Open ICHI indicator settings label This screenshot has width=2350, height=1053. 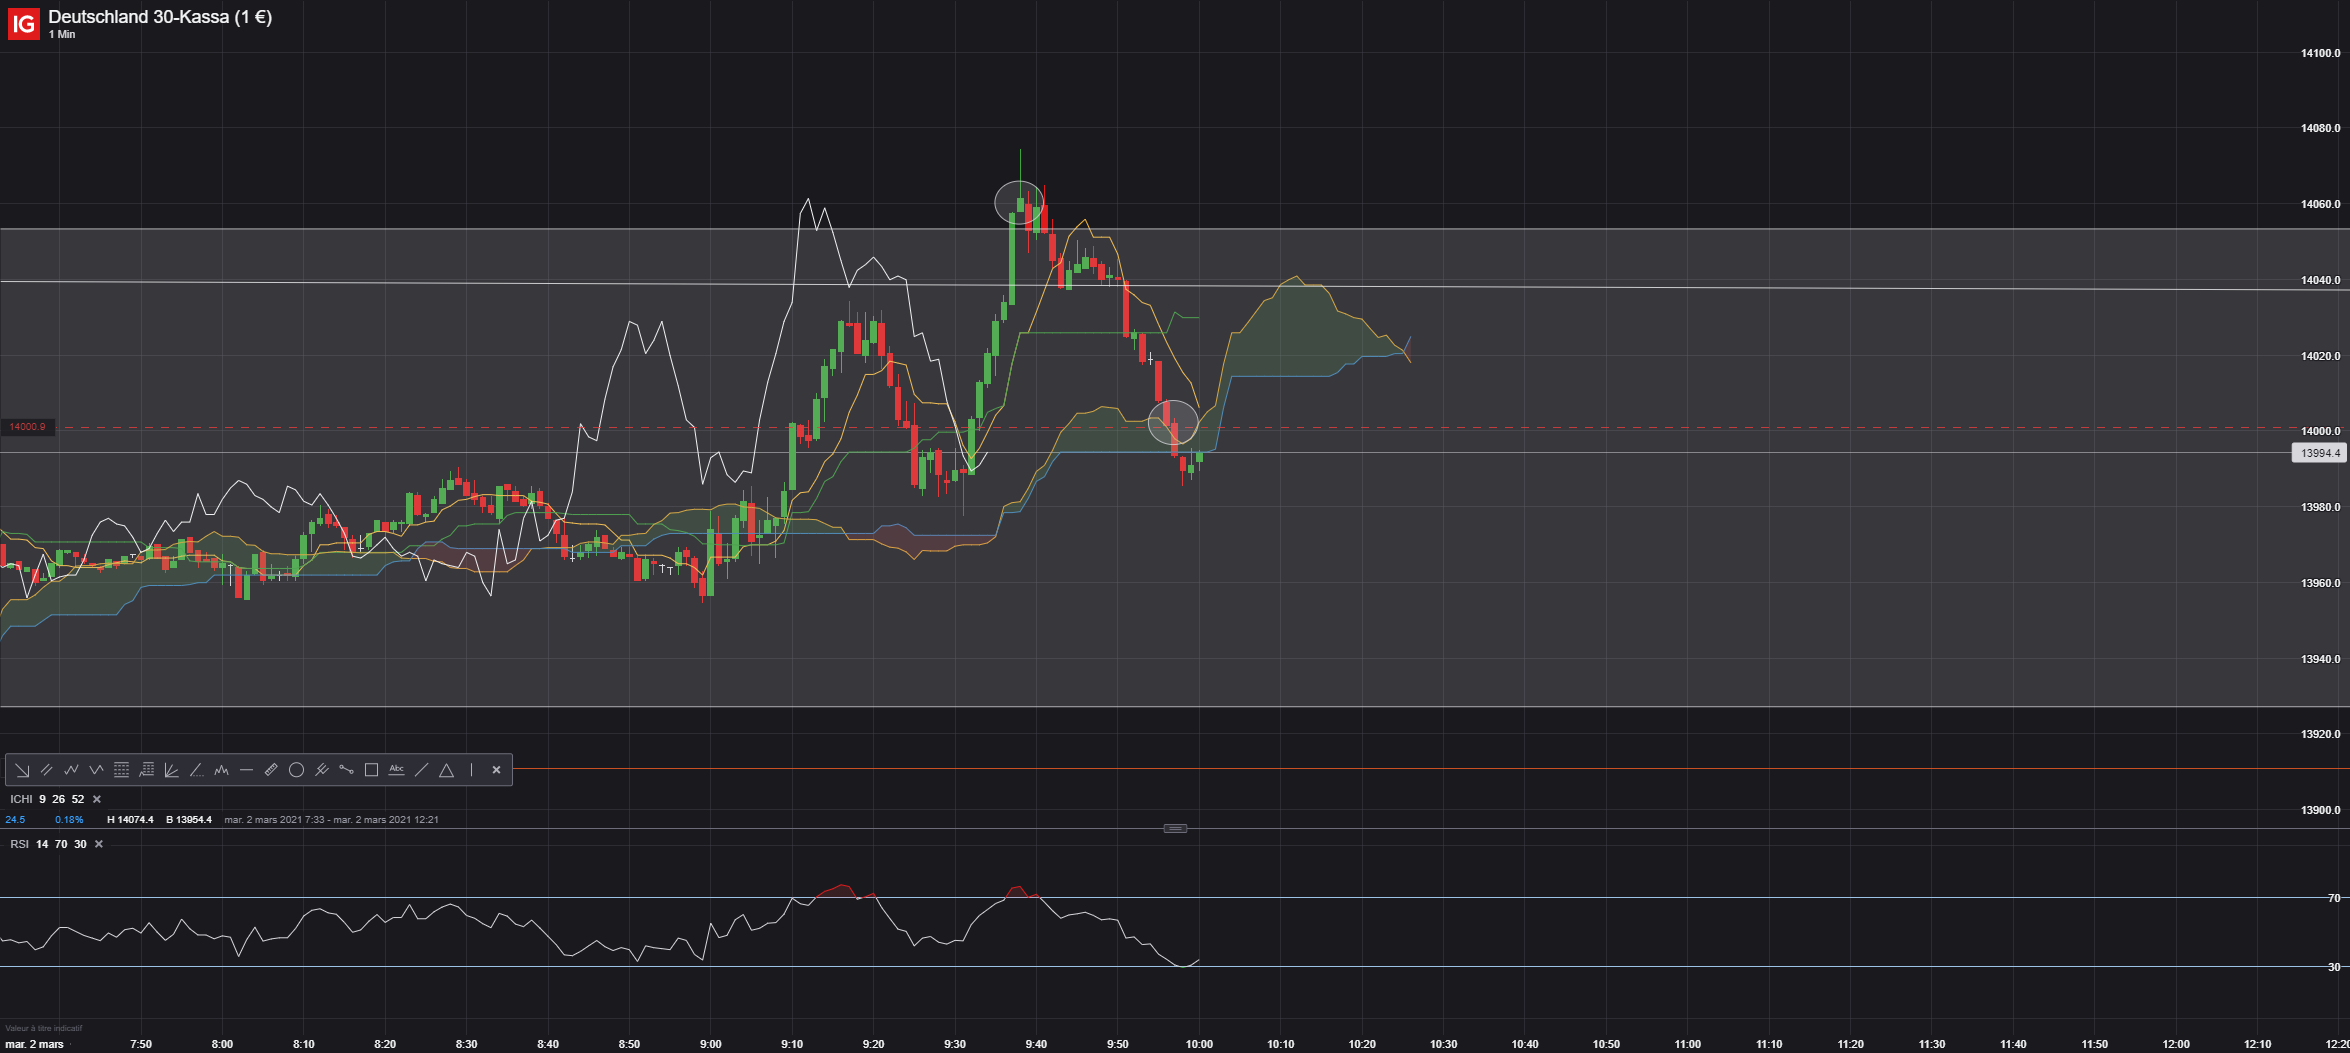point(47,799)
